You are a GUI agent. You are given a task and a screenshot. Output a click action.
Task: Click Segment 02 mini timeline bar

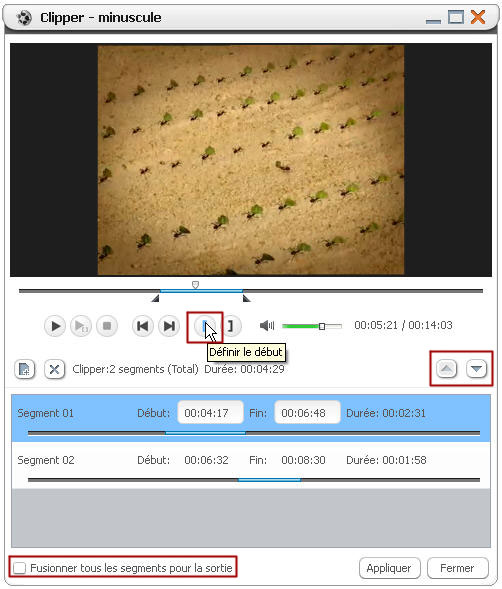point(254,480)
